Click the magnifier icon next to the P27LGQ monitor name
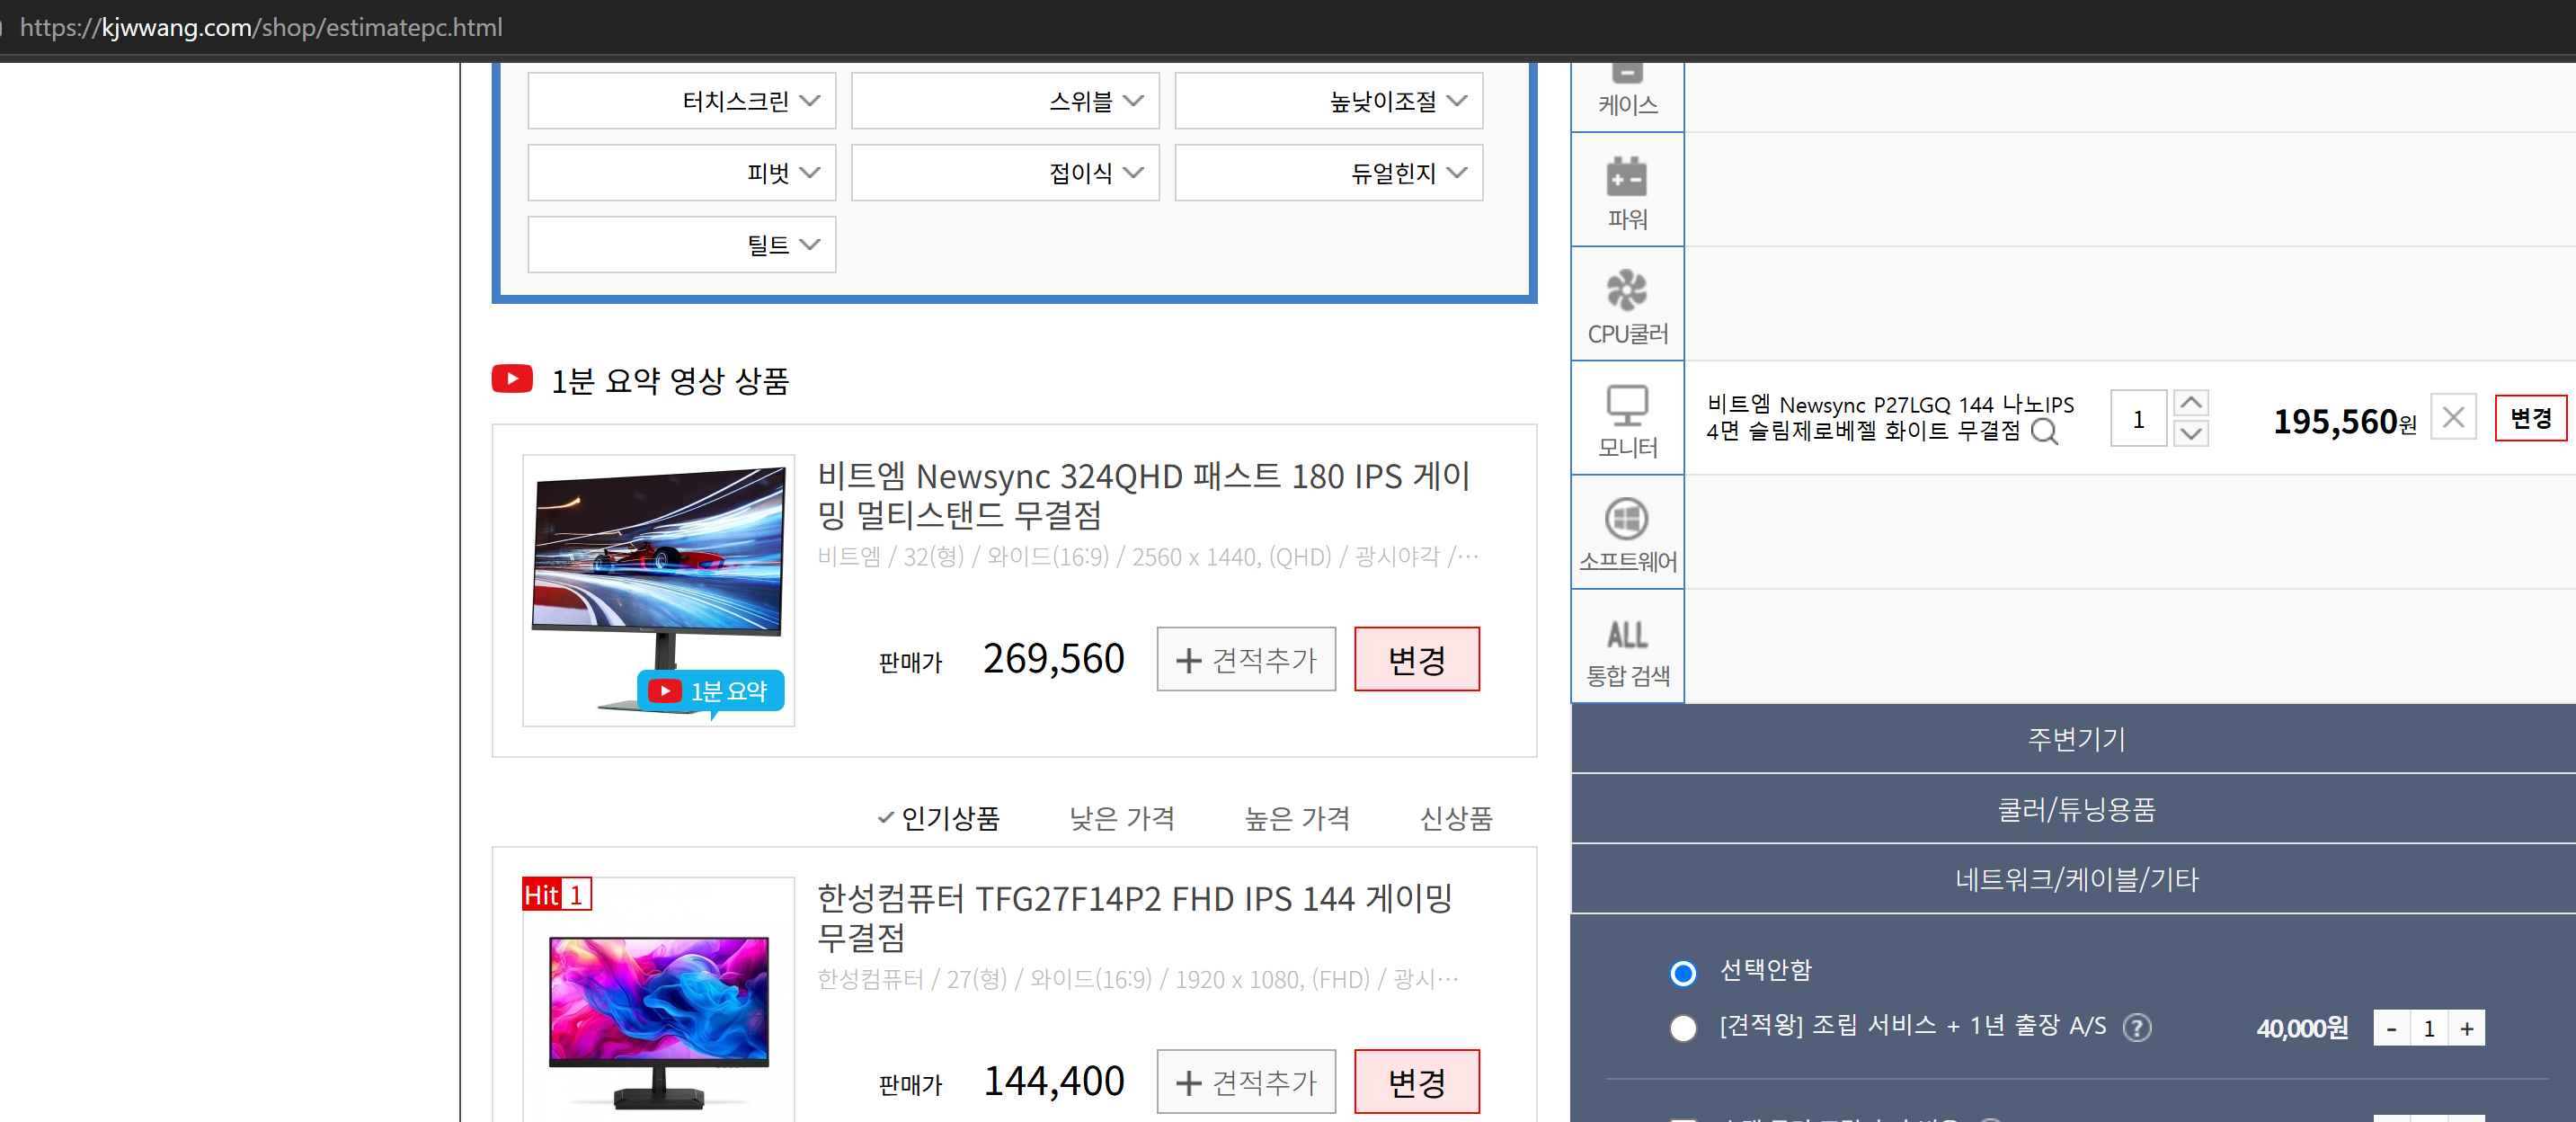Screen dimensions: 2576x1122 pos(2045,431)
